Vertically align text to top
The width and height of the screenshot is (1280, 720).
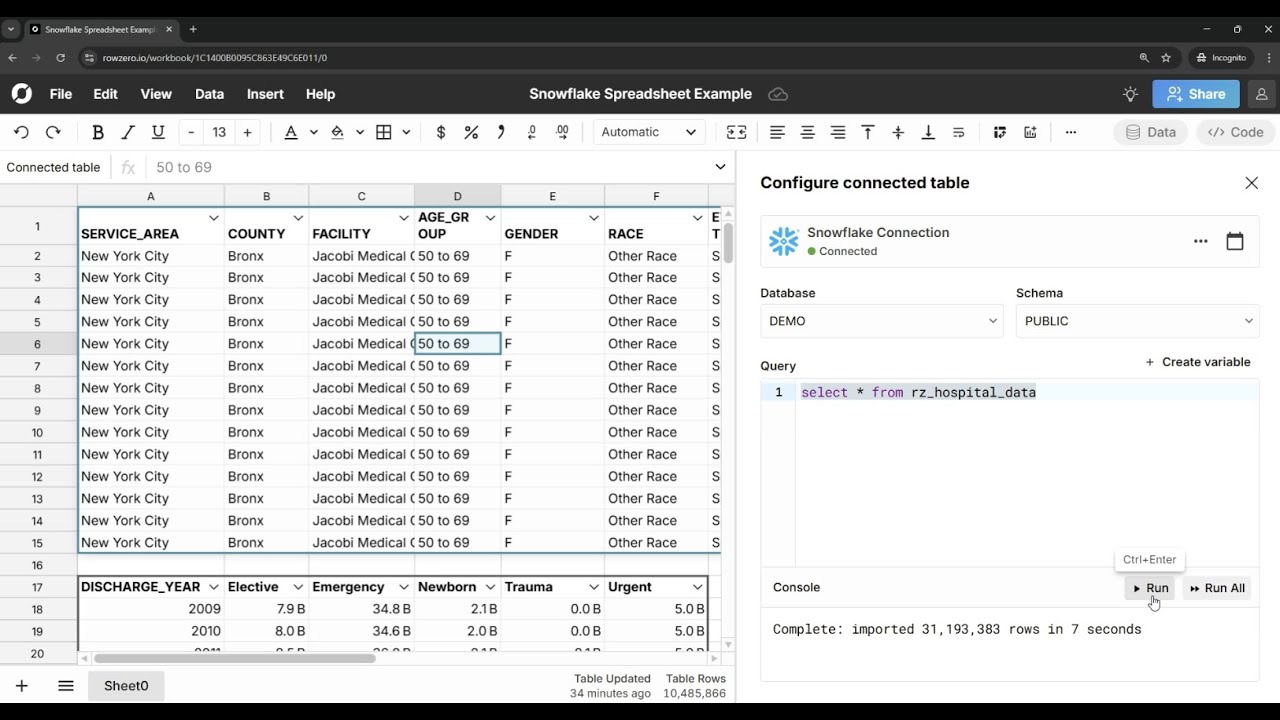(868, 132)
